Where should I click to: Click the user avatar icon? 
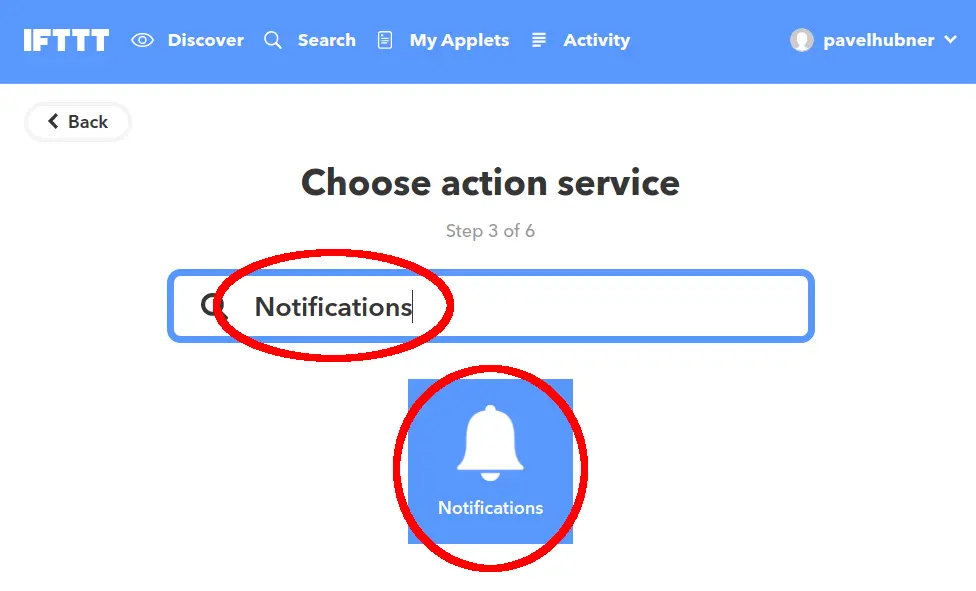click(802, 40)
